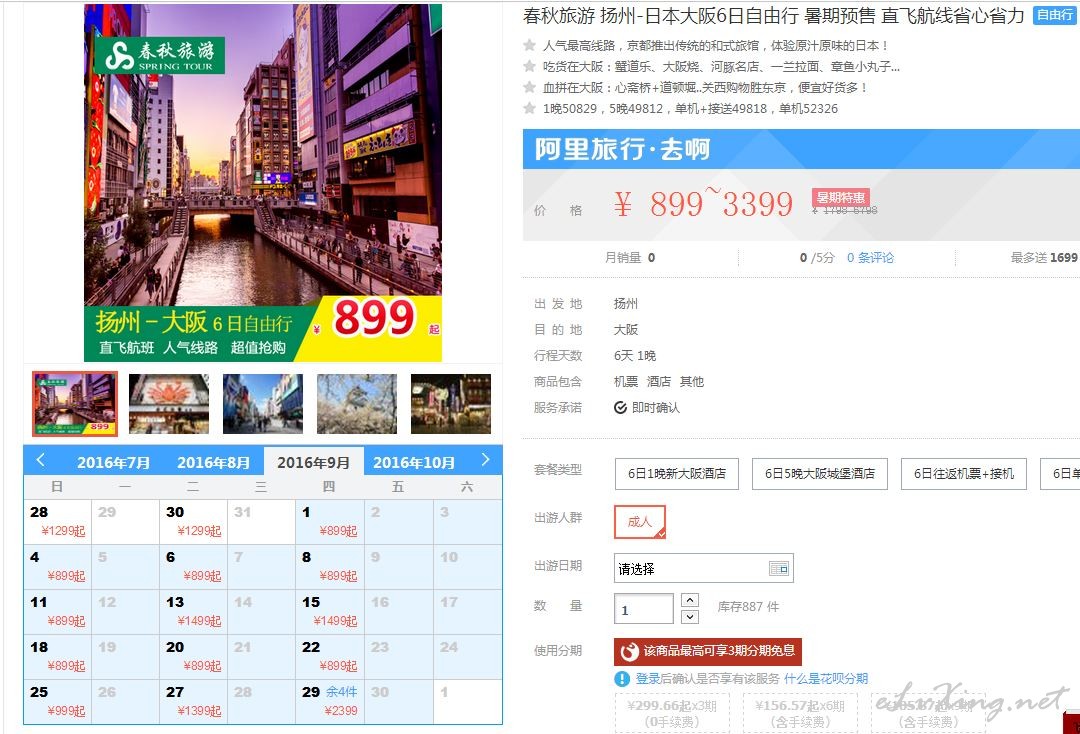Pick calendar date 8 in September
The height and width of the screenshot is (734, 1080).
(x=330, y=567)
